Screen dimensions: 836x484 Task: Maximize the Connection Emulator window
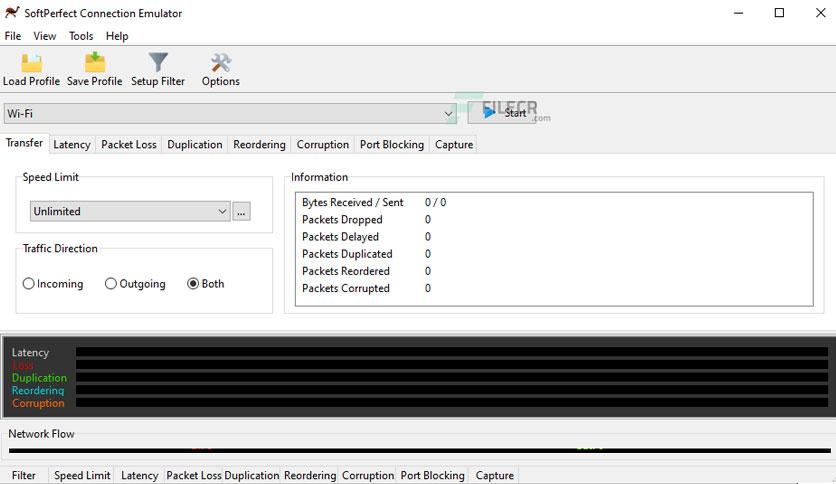(x=779, y=13)
